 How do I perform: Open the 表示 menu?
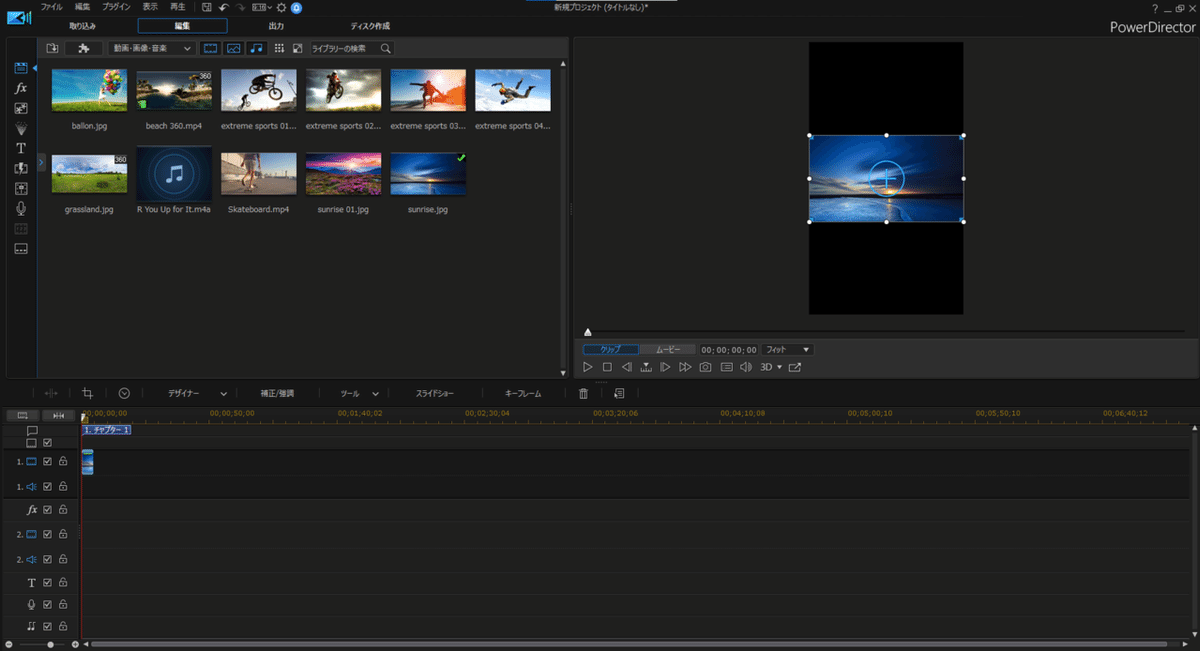pyautogui.click(x=150, y=7)
